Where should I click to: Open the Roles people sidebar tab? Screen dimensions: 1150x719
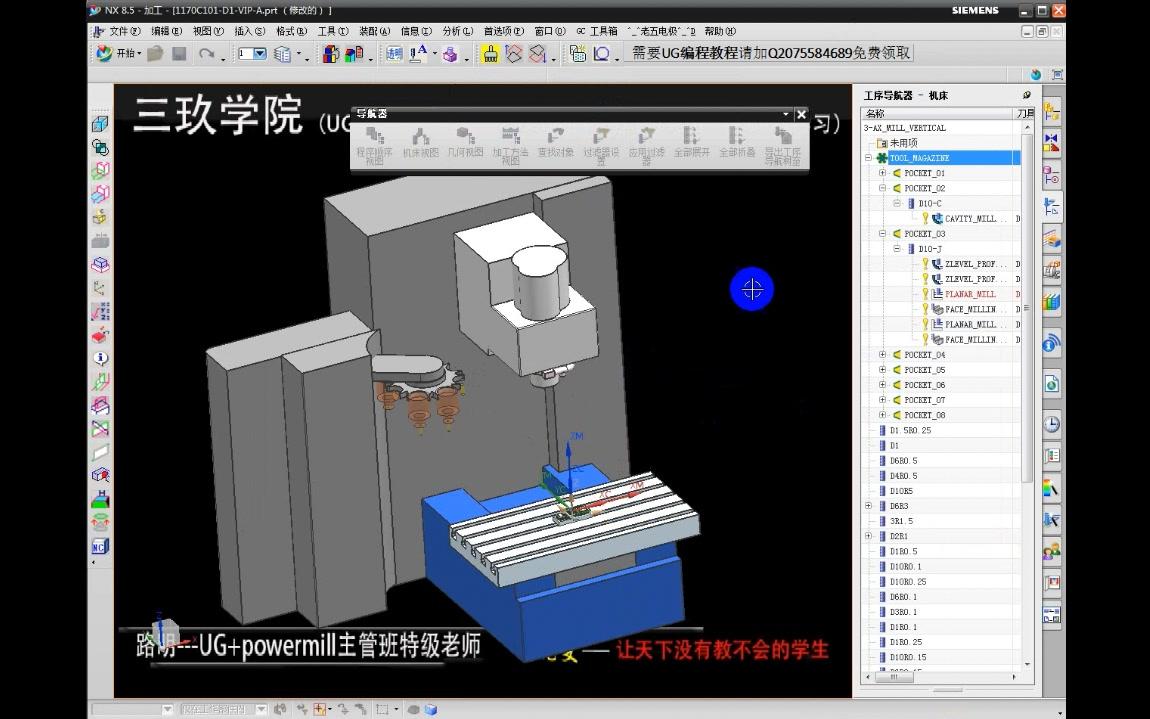pyautogui.click(x=1052, y=550)
